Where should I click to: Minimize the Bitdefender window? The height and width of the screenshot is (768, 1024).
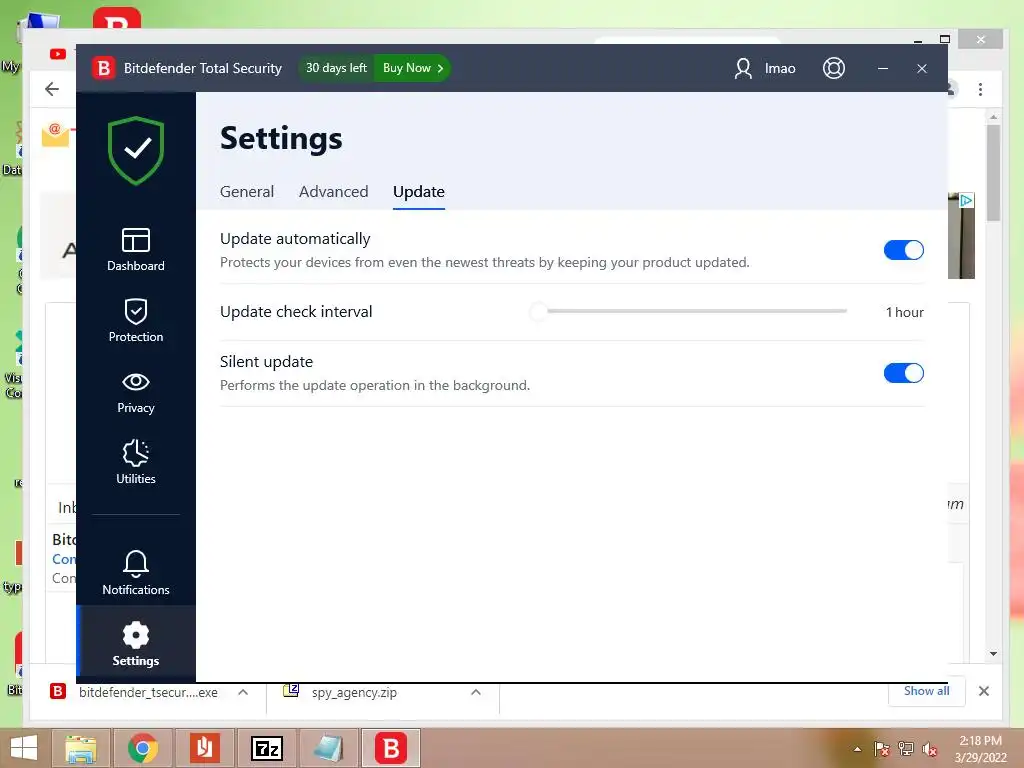point(883,68)
